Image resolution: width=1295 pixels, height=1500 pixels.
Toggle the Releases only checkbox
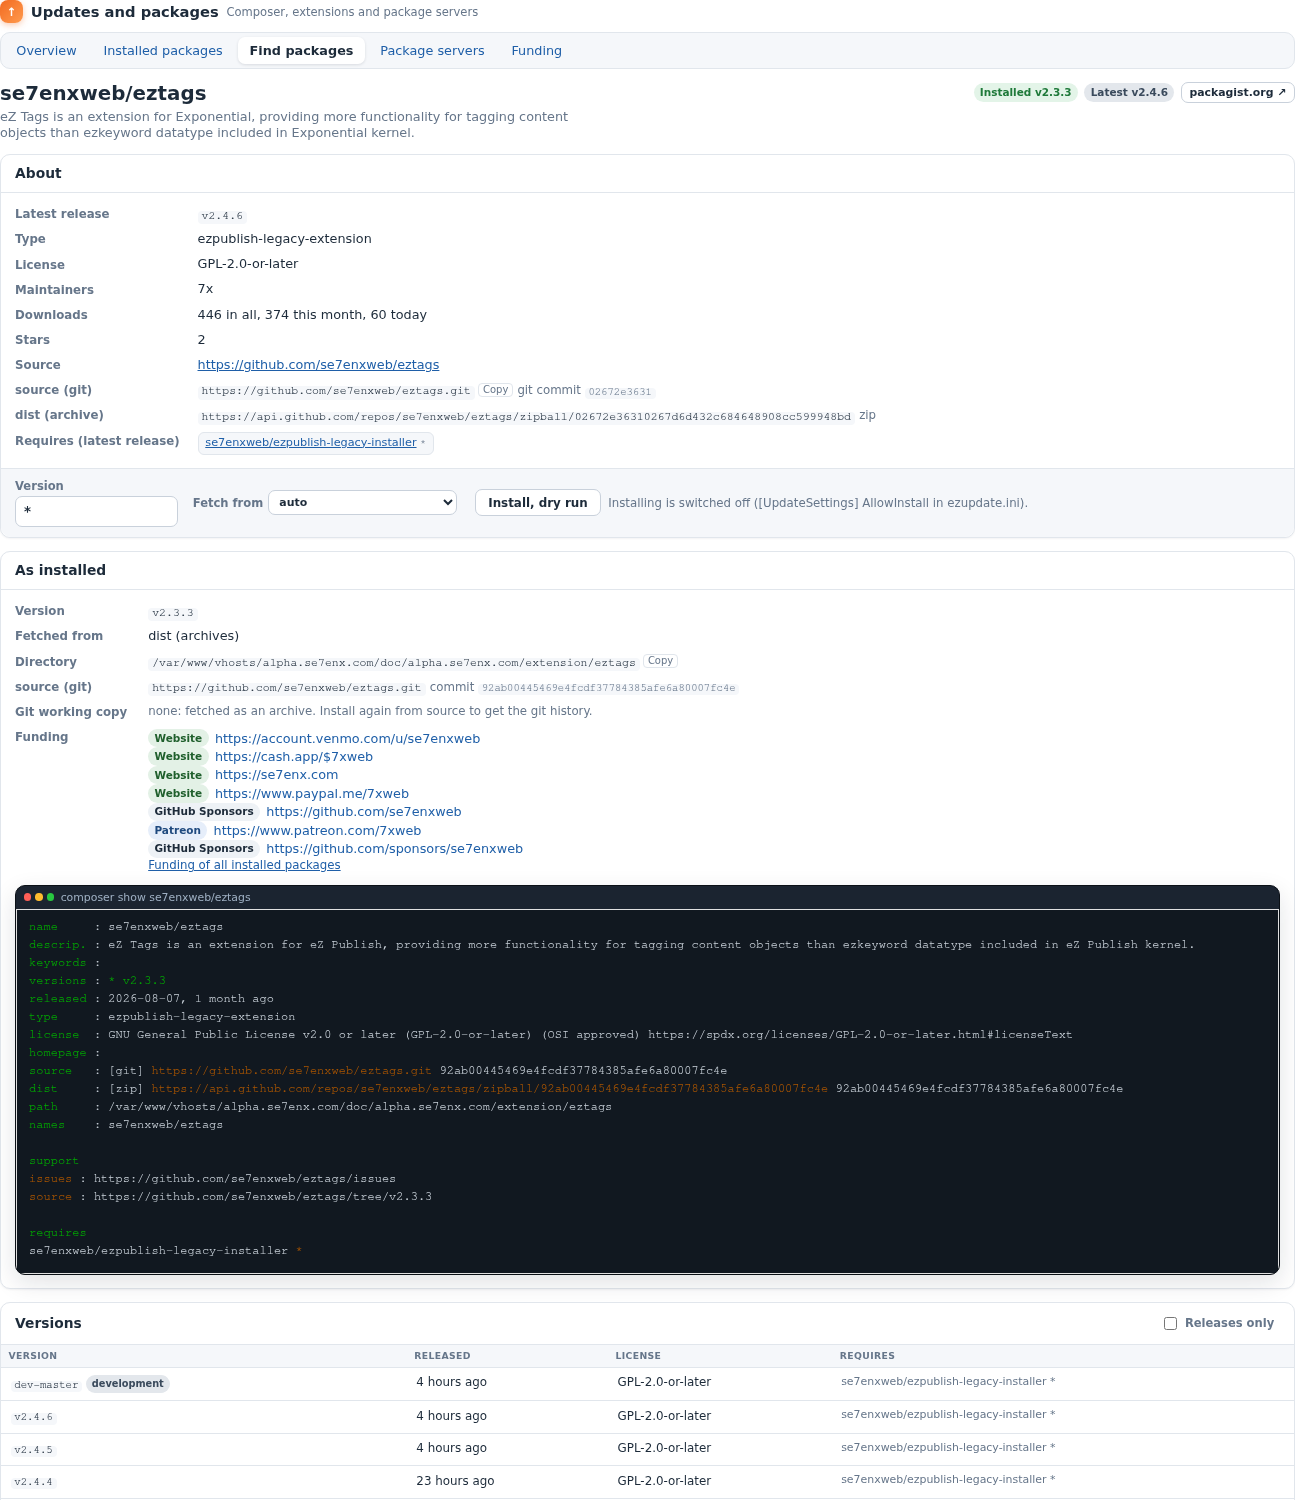point(1170,1323)
